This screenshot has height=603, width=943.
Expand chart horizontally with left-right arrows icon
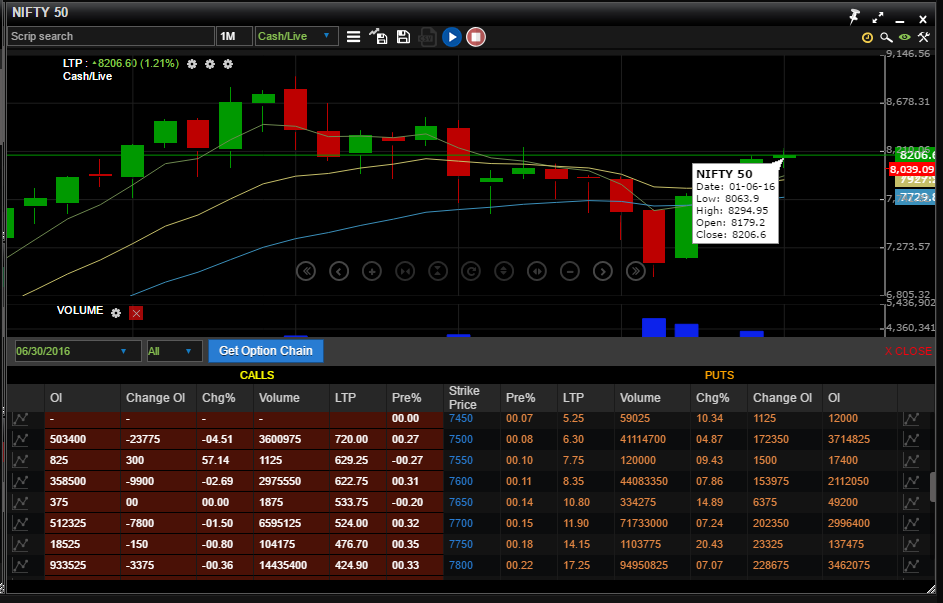click(x=537, y=271)
